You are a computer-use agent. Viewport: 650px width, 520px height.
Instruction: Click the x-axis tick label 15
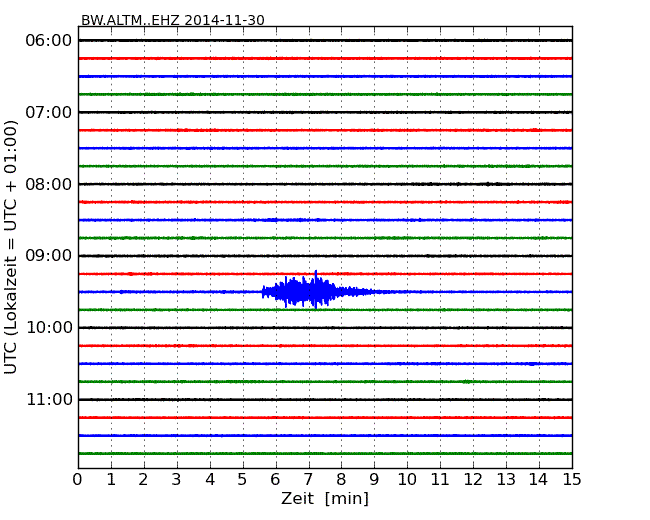click(572, 479)
